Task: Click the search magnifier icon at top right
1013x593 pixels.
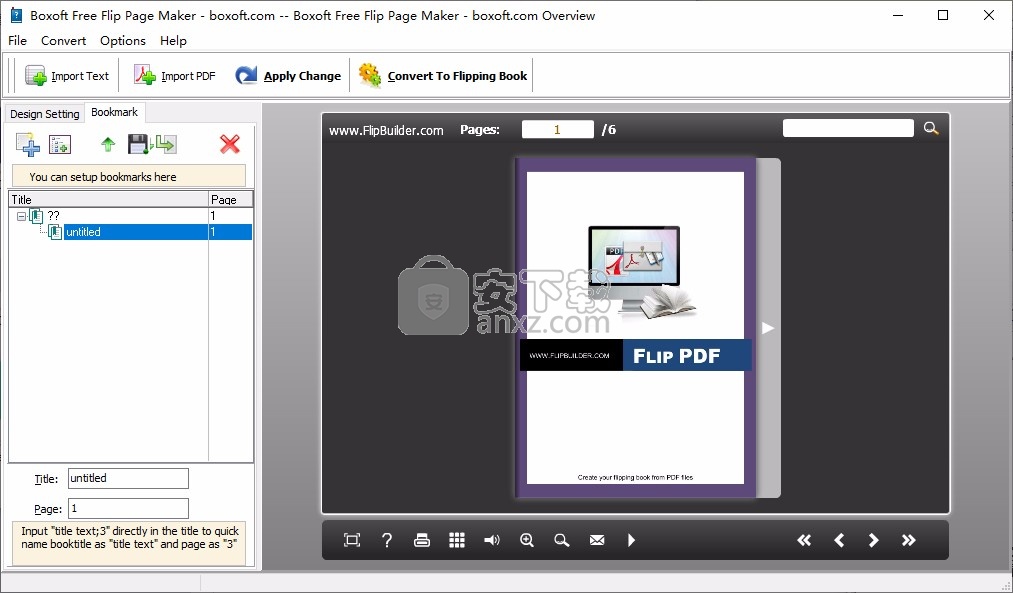Action: [931, 128]
